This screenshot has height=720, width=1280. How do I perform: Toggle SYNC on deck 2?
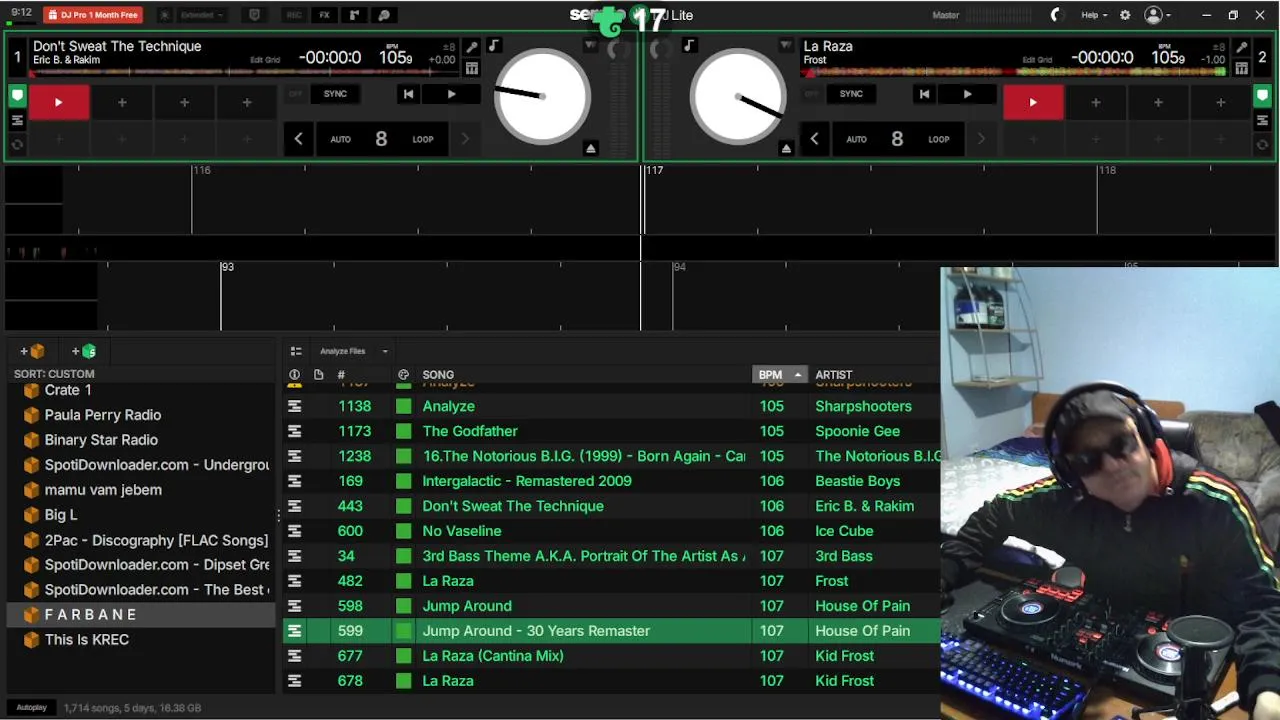(x=851, y=94)
